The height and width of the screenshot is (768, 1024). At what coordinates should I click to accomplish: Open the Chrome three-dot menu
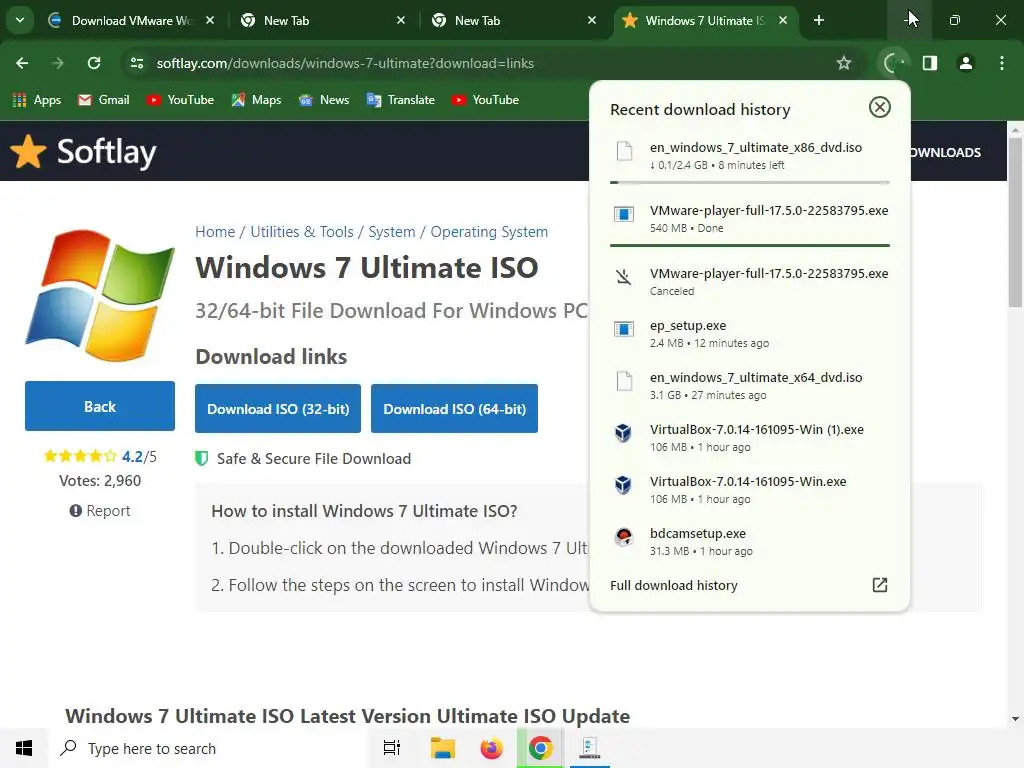point(1002,63)
